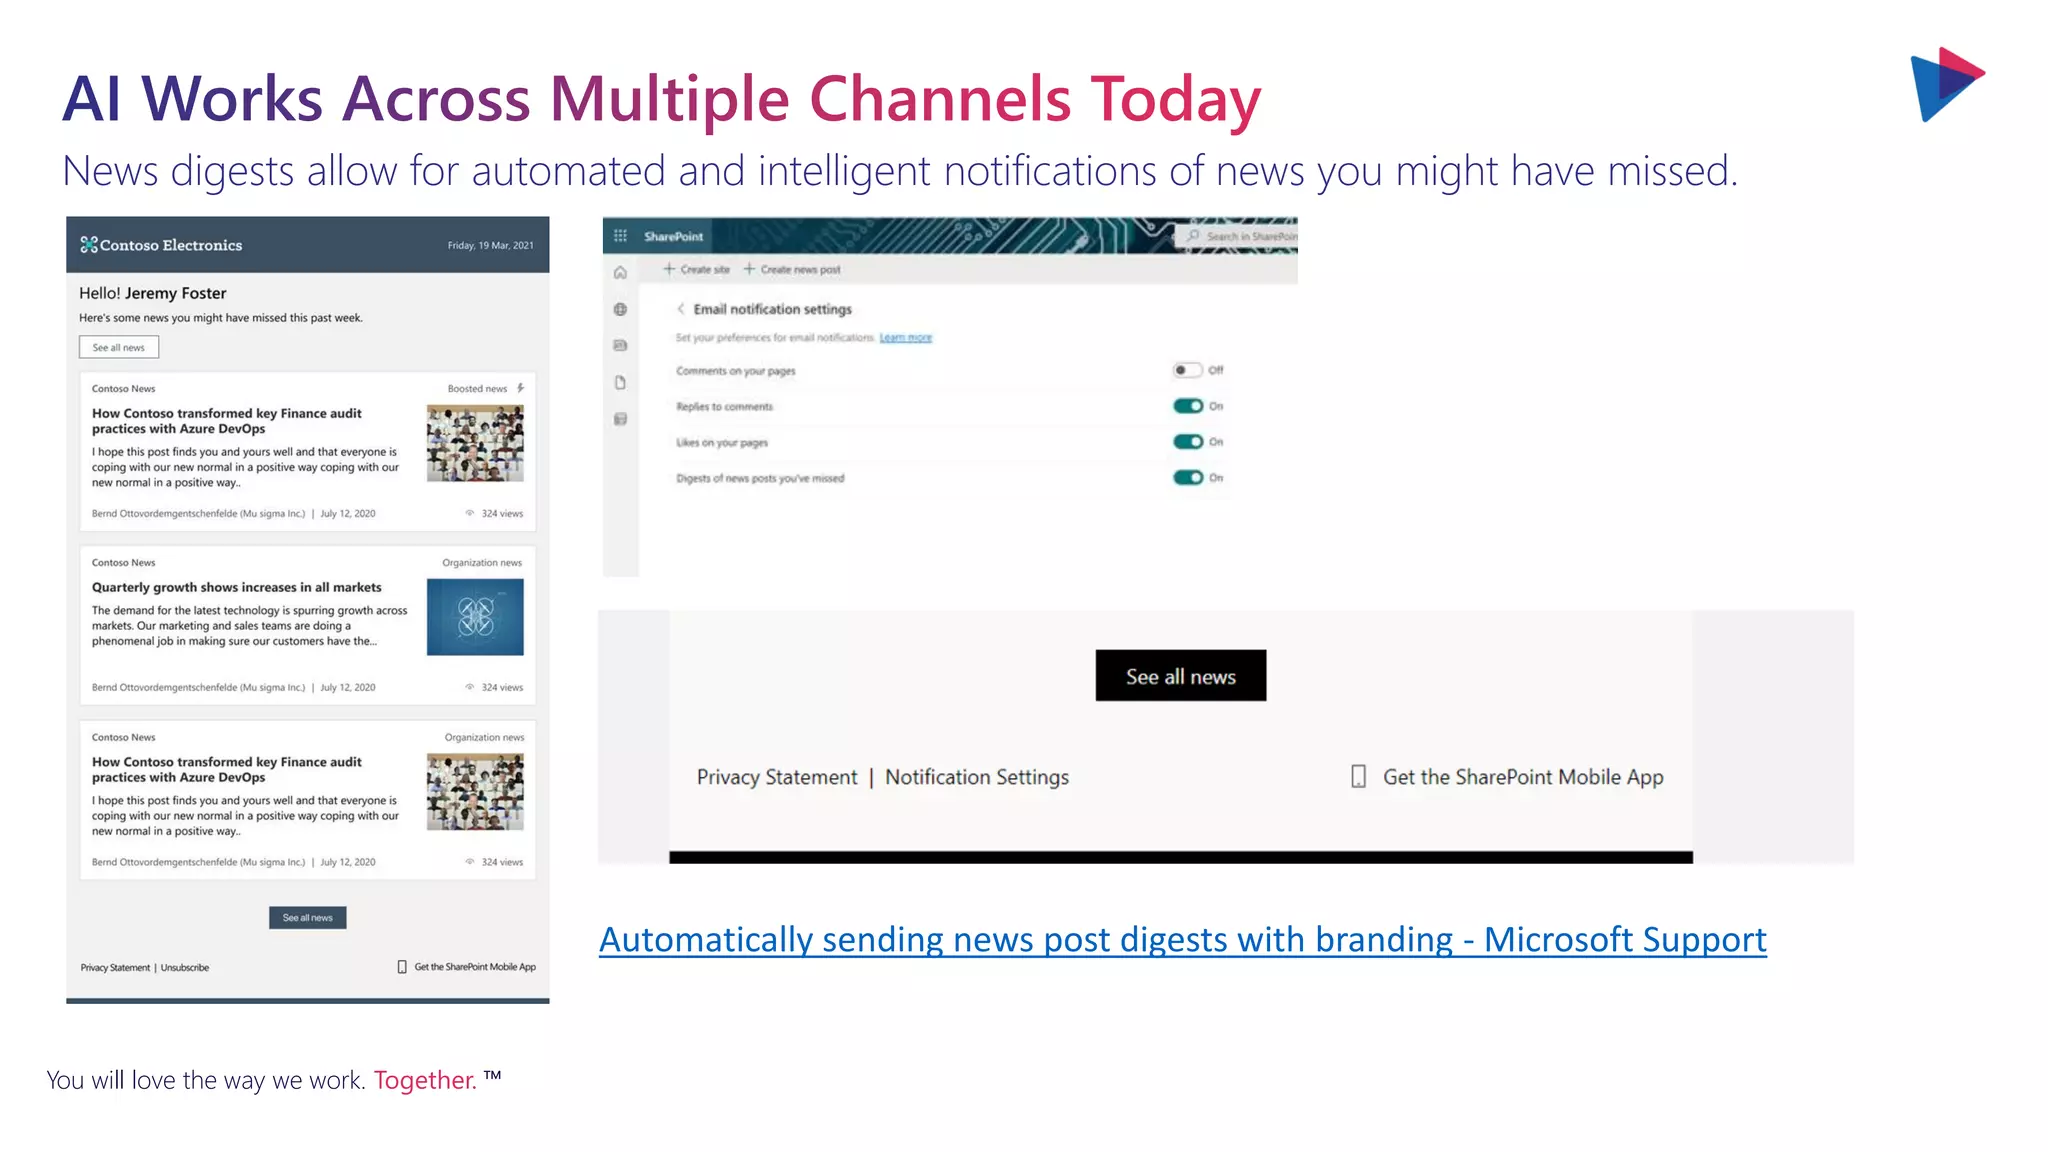Open the lists icon in SharePoint sidebar
2048x1152 pixels.
(620, 419)
